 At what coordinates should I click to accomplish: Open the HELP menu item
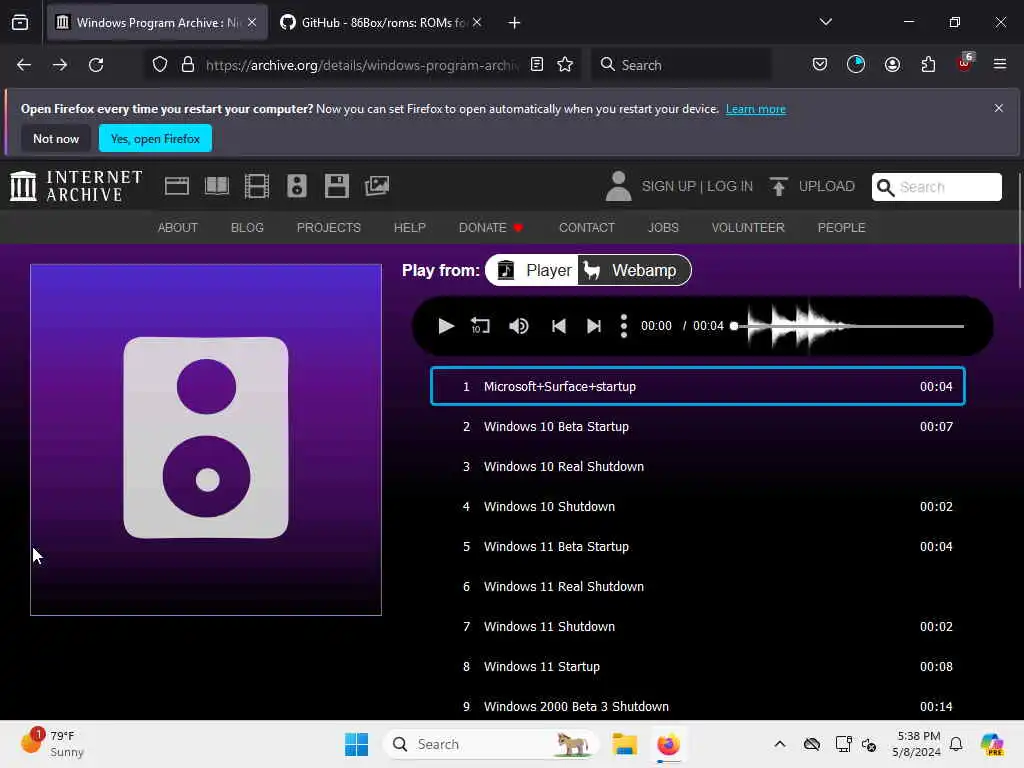409,227
